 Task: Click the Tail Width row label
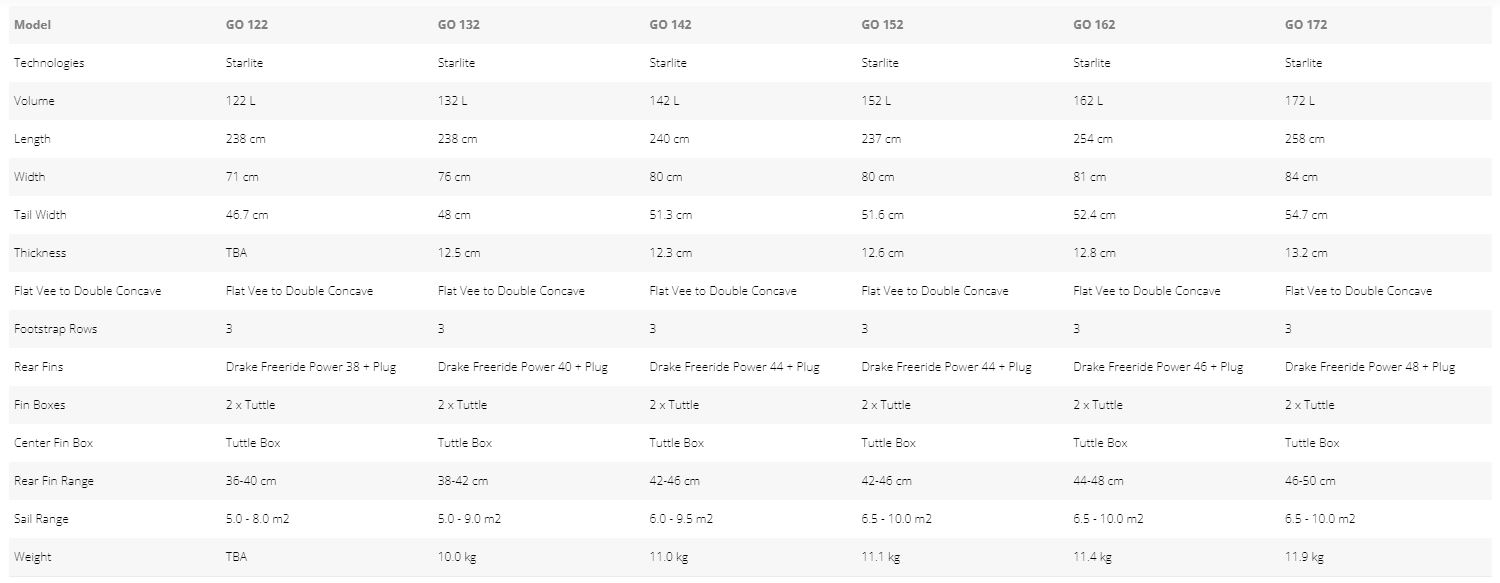tap(40, 215)
